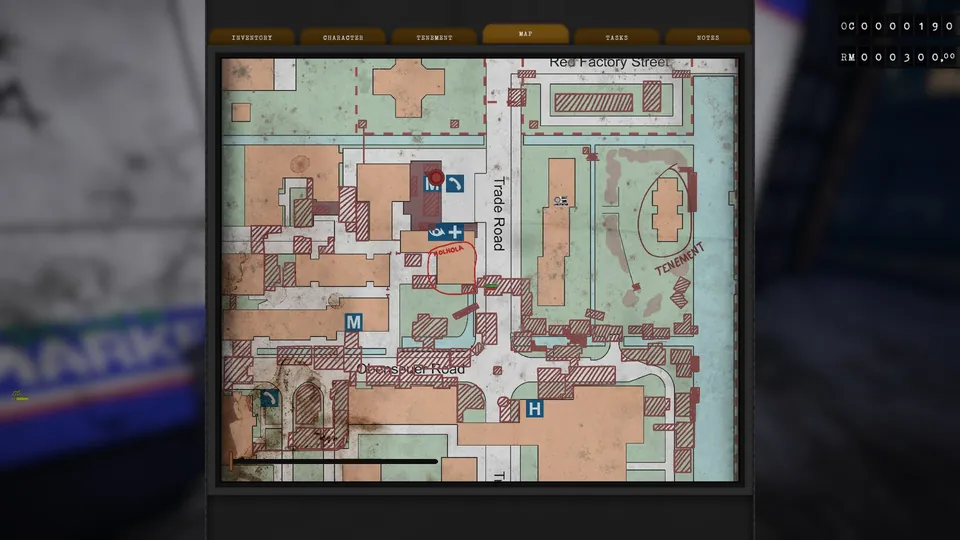Open the Notes tab
Screen dimensions: 960x540
coord(708,37)
